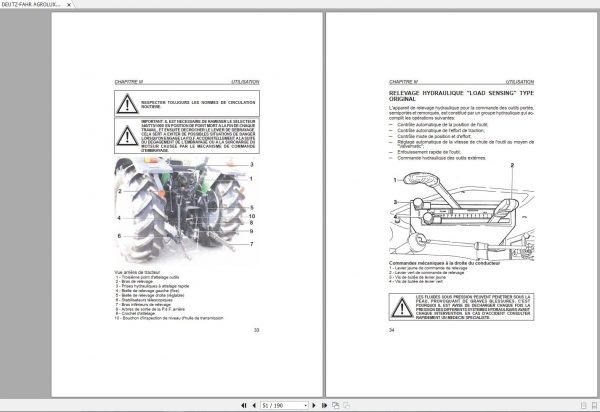
Task: Close the DEUTZ-FAHR AGROLUX document tab
Action: click(69, 5)
